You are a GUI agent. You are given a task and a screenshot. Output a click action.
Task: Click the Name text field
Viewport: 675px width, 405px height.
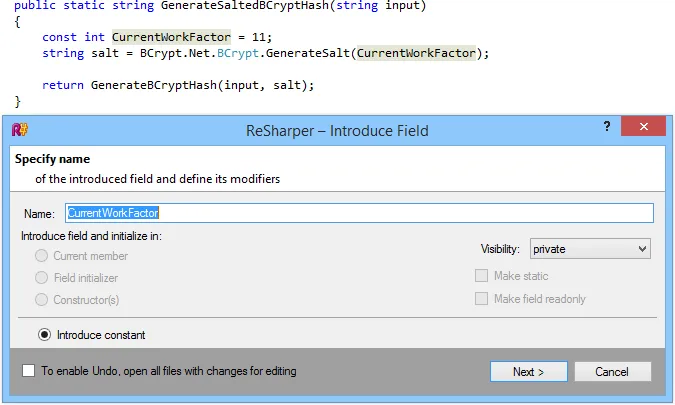(358, 213)
